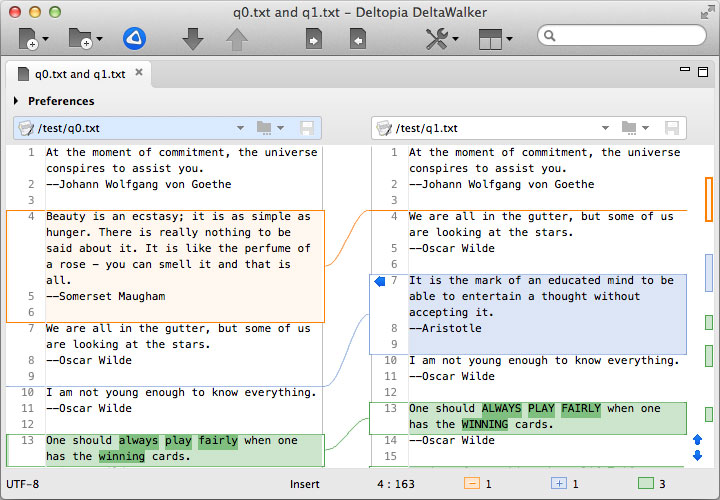Click the green changes count indicator in status bar
Screen dimensions: 720x500
(x=647, y=484)
